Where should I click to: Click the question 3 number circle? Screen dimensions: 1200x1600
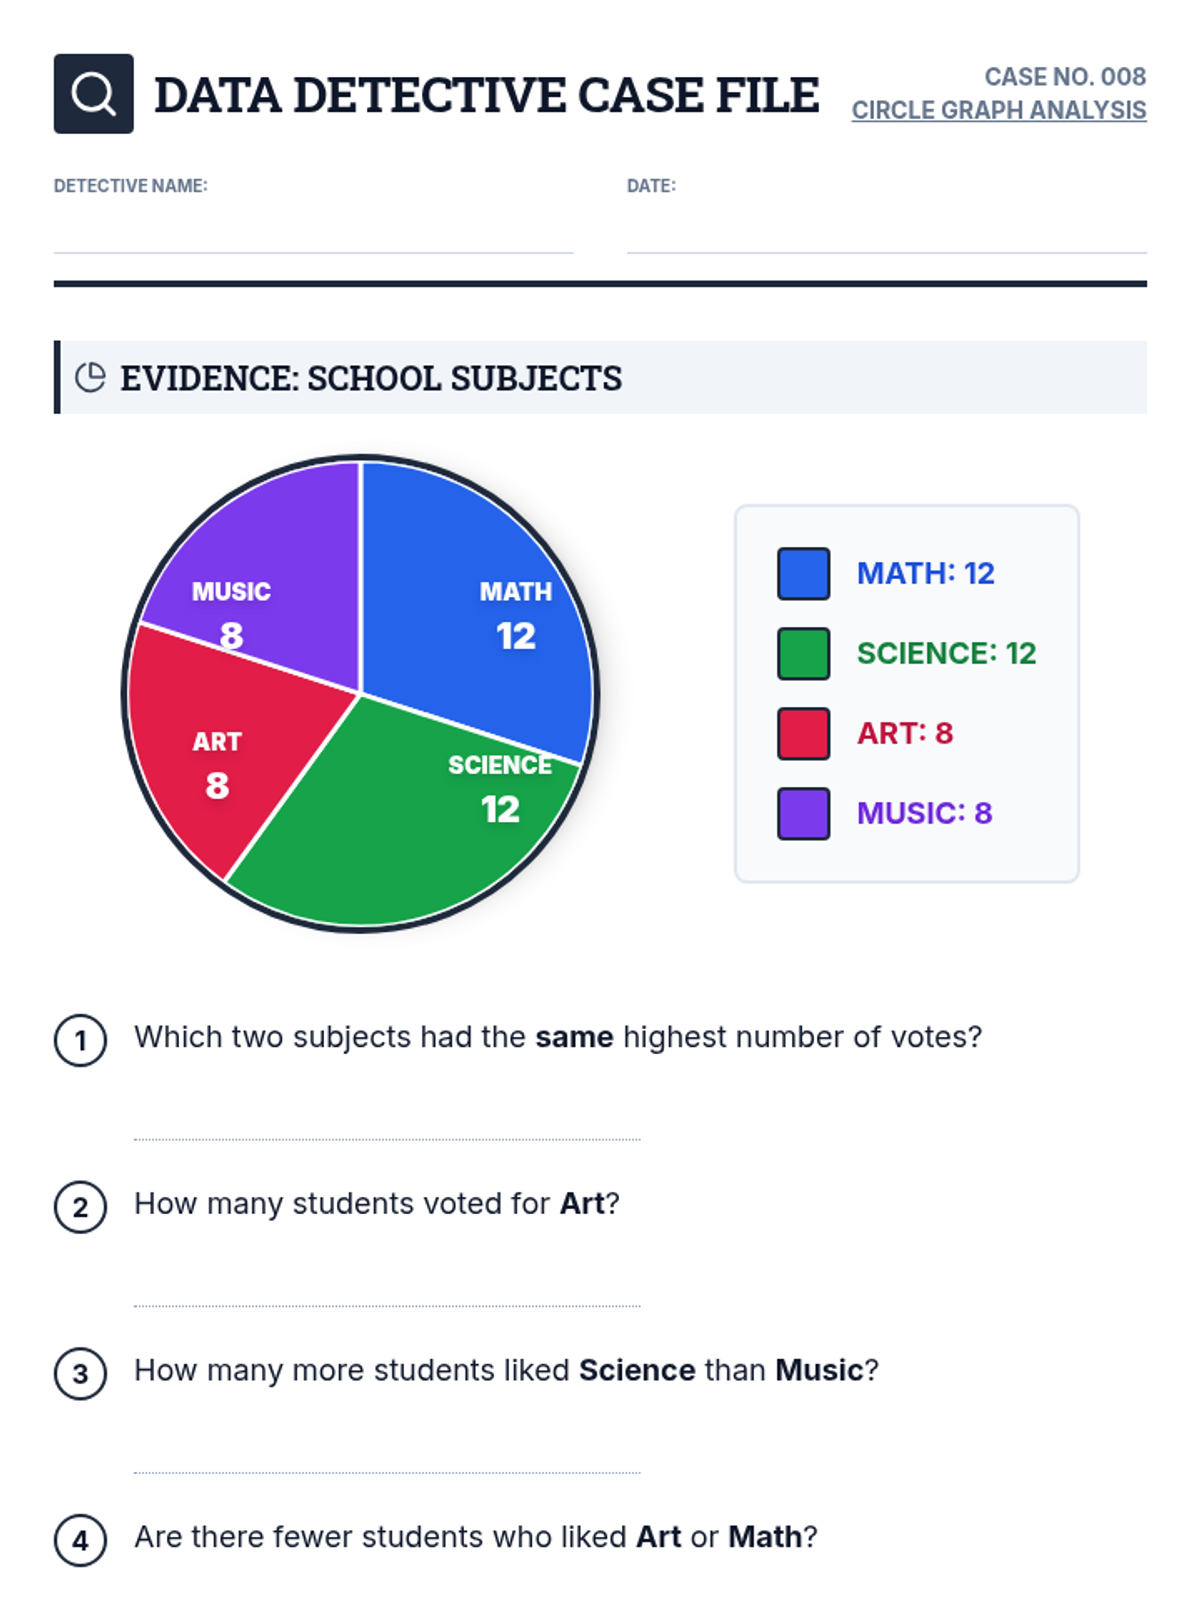80,1374
